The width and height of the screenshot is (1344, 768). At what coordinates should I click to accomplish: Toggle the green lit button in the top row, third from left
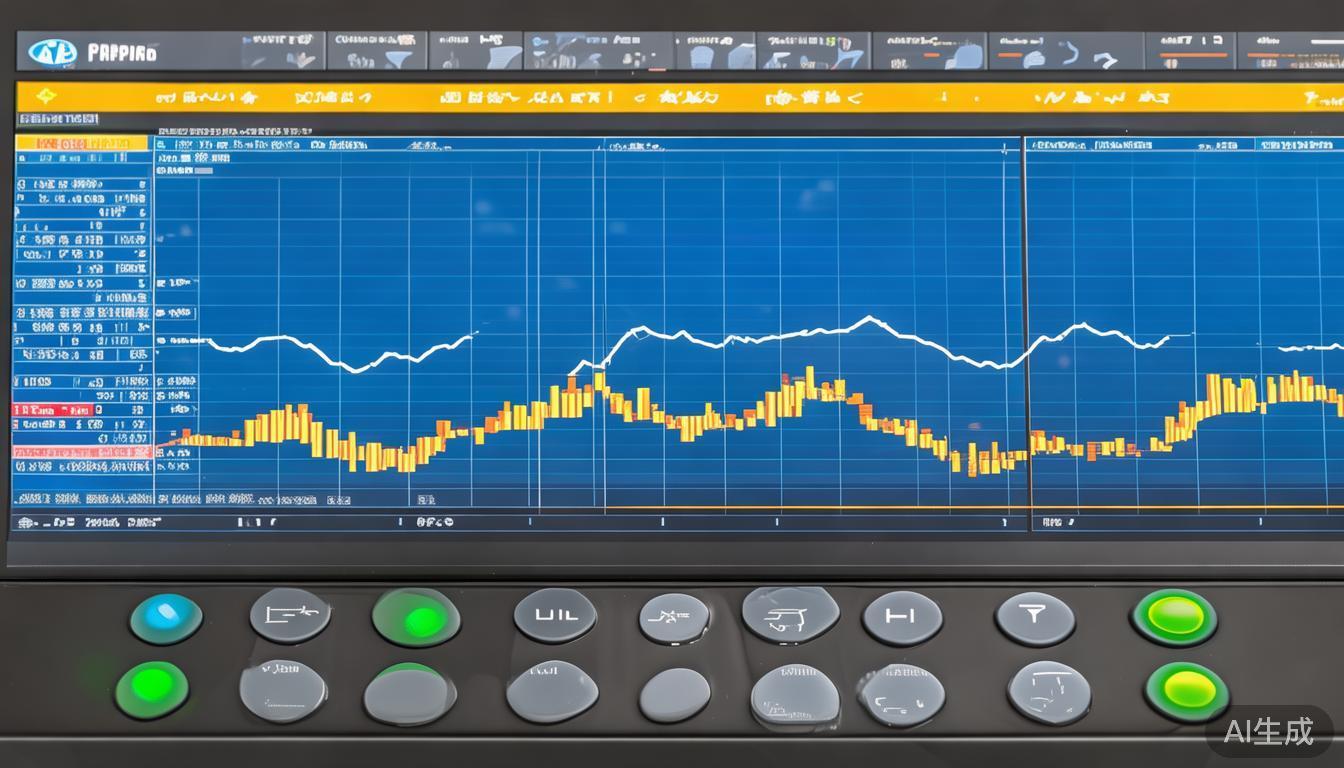[x=416, y=618]
